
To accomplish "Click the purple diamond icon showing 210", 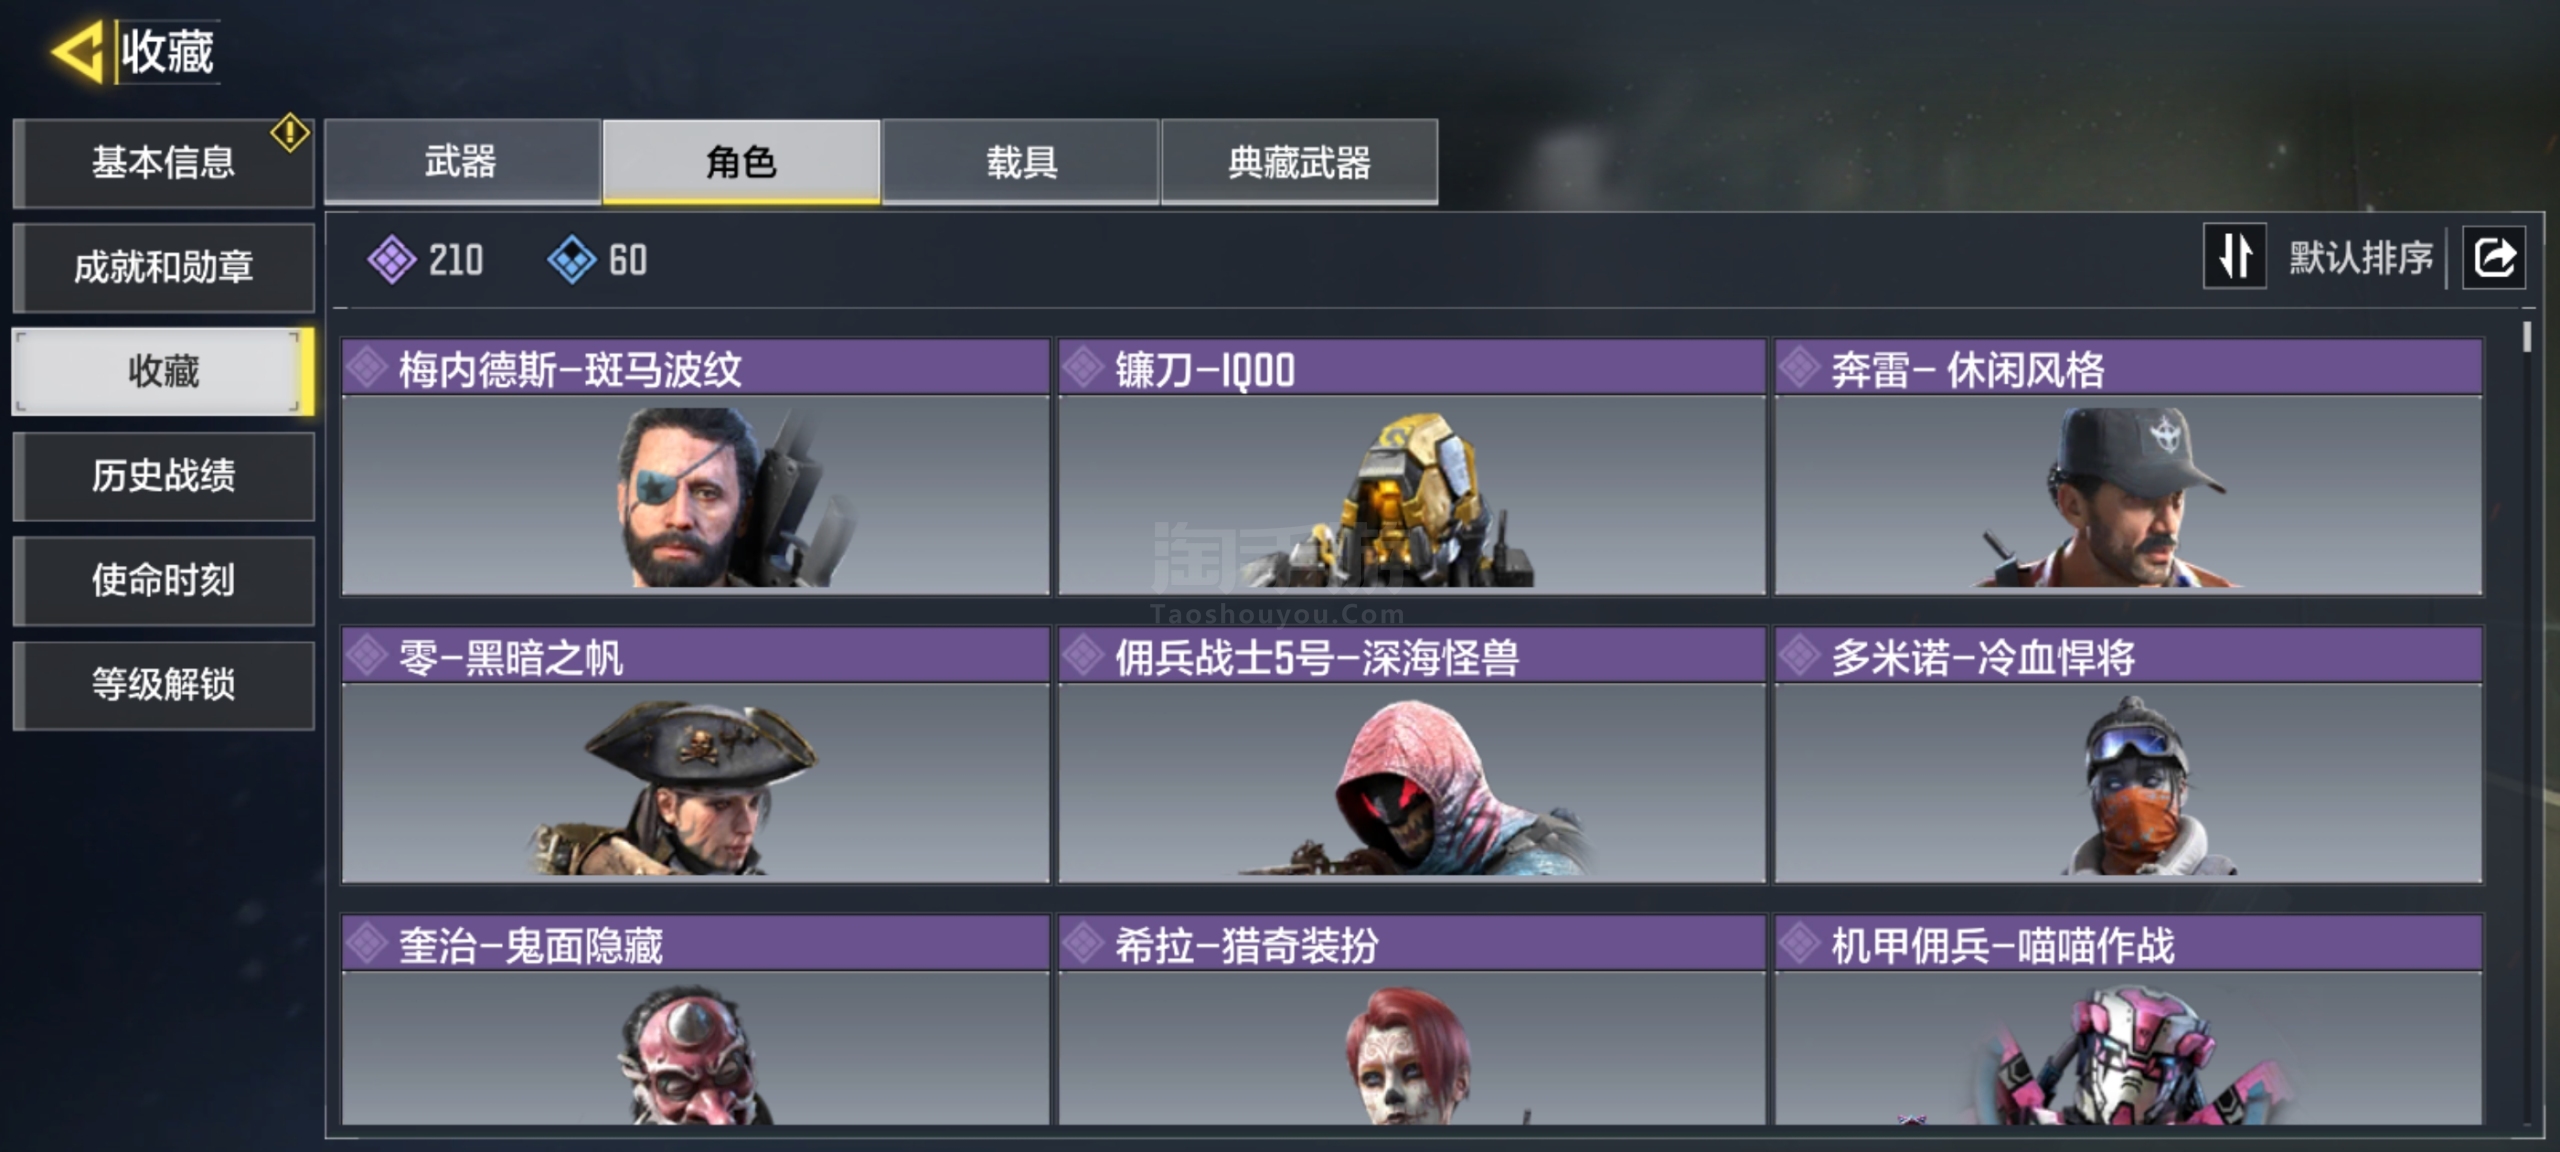I will click(x=391, y=260).
